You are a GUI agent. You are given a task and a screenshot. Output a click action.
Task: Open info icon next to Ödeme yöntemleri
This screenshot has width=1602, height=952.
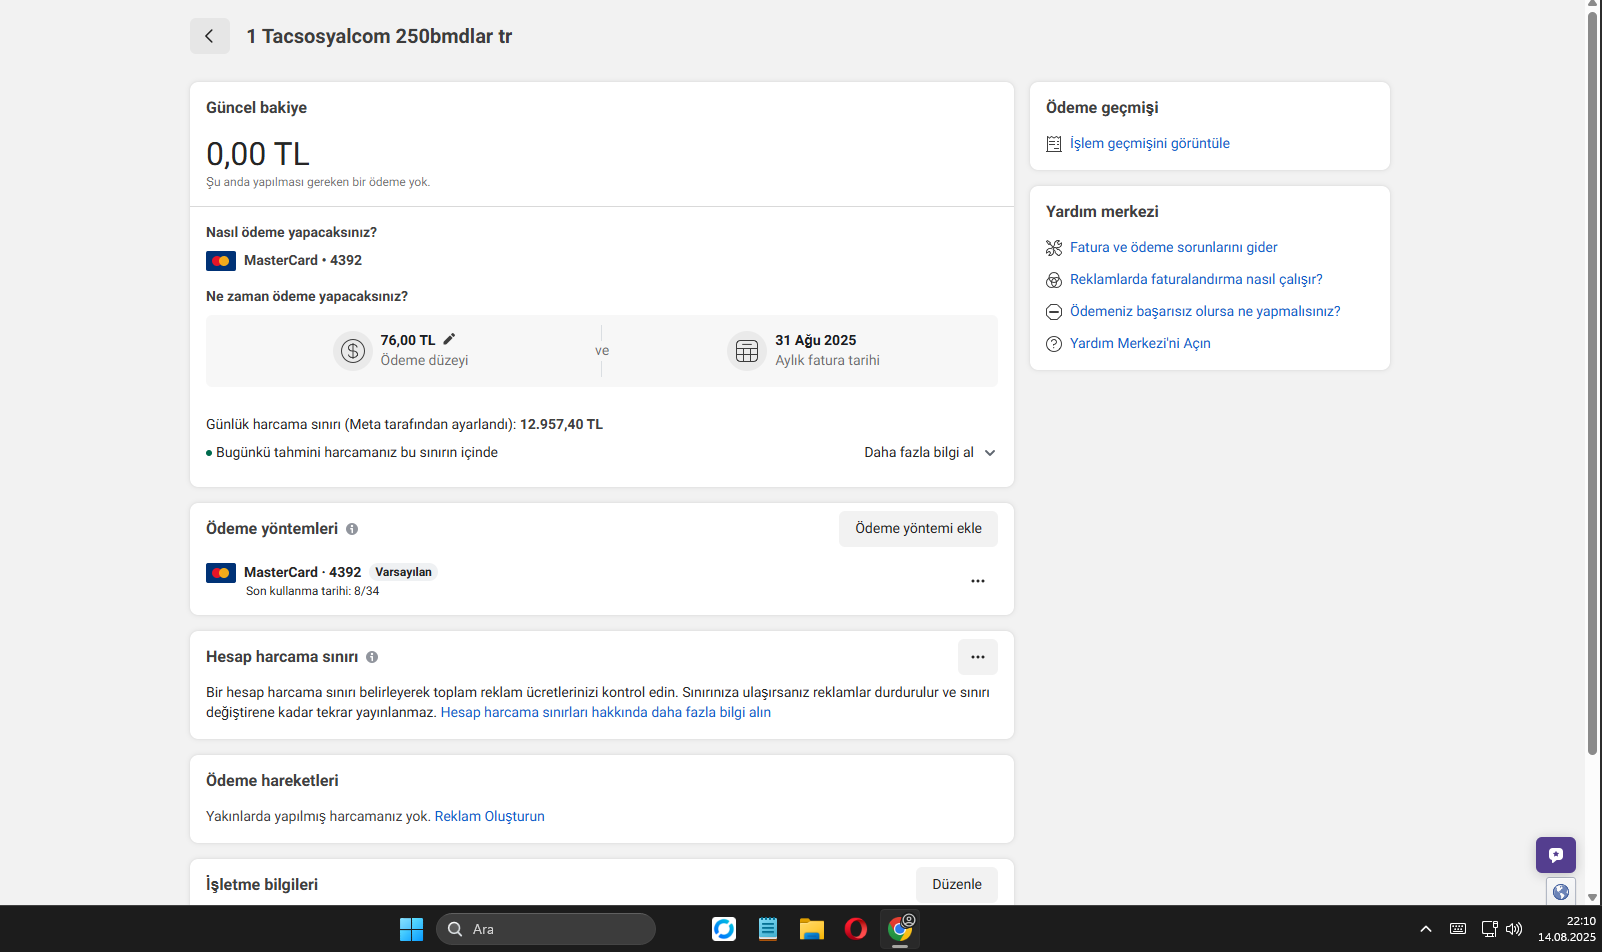point(352,529)
